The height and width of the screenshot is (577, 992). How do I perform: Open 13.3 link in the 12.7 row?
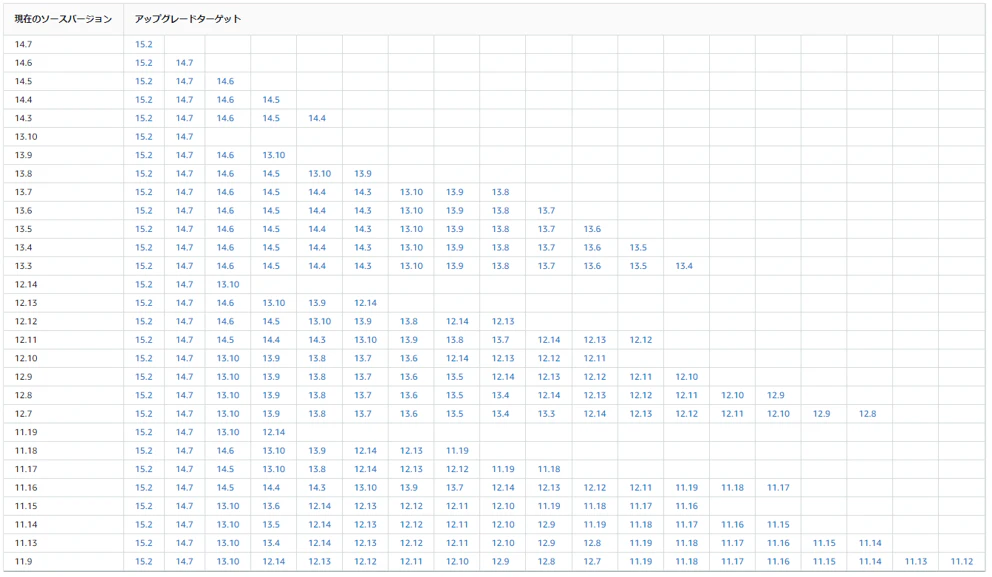click(x=547, y=414)
